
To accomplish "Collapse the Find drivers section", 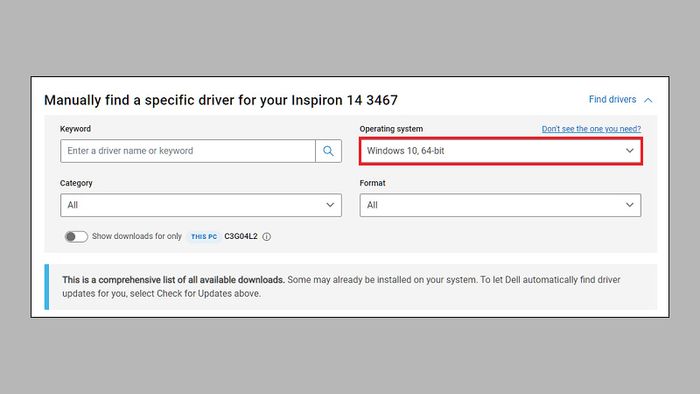I will pyautogui.click(x=621, y=100).
